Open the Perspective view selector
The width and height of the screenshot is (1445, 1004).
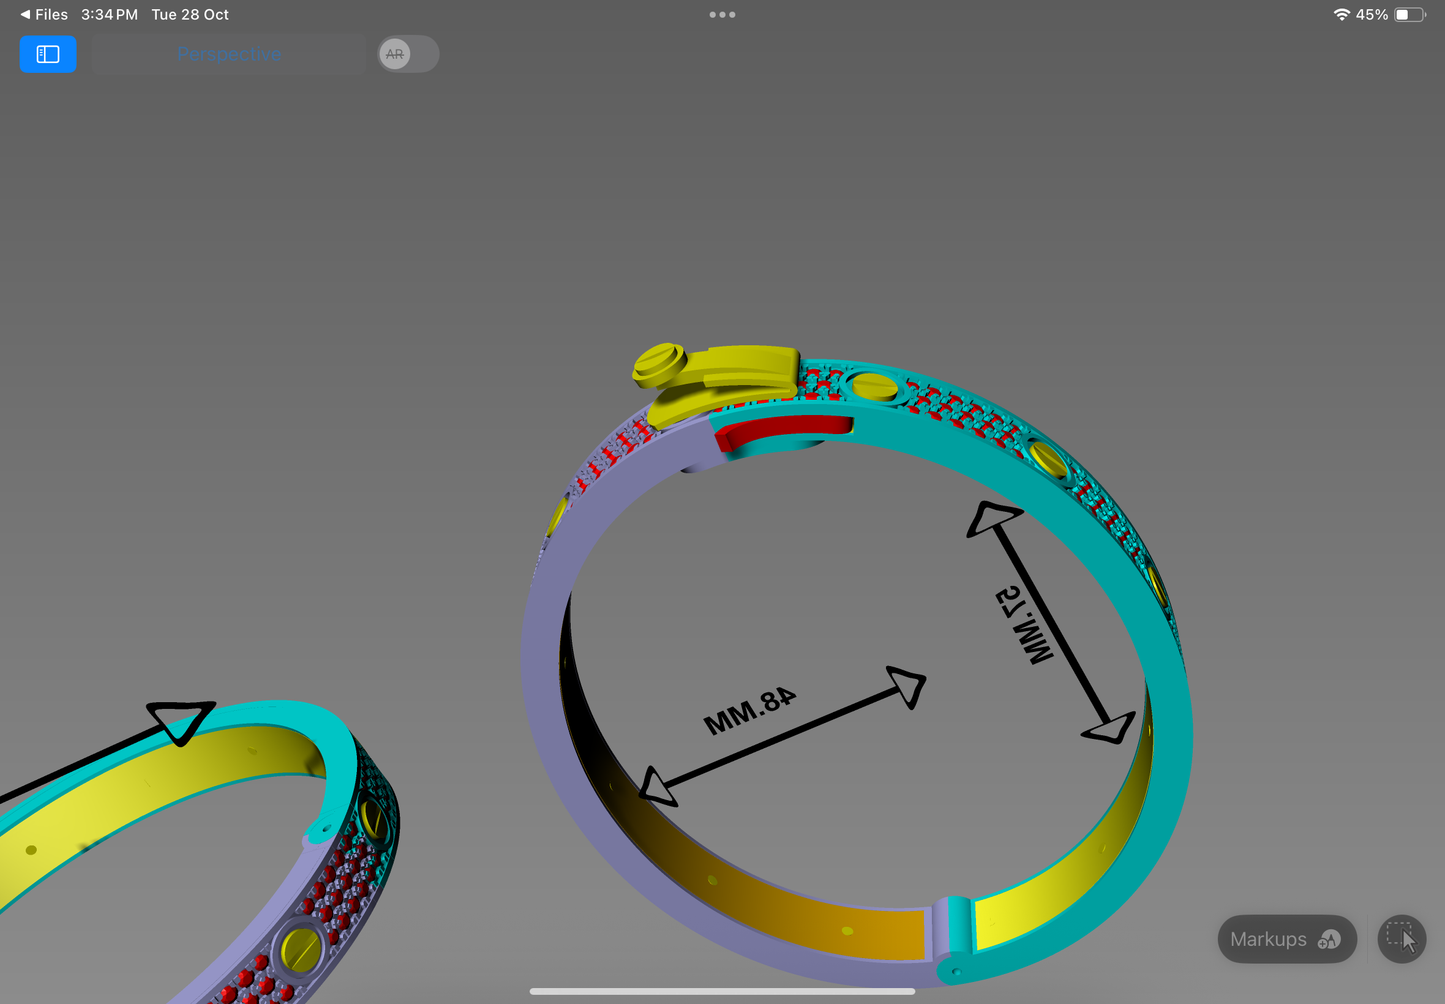point(229,54)
